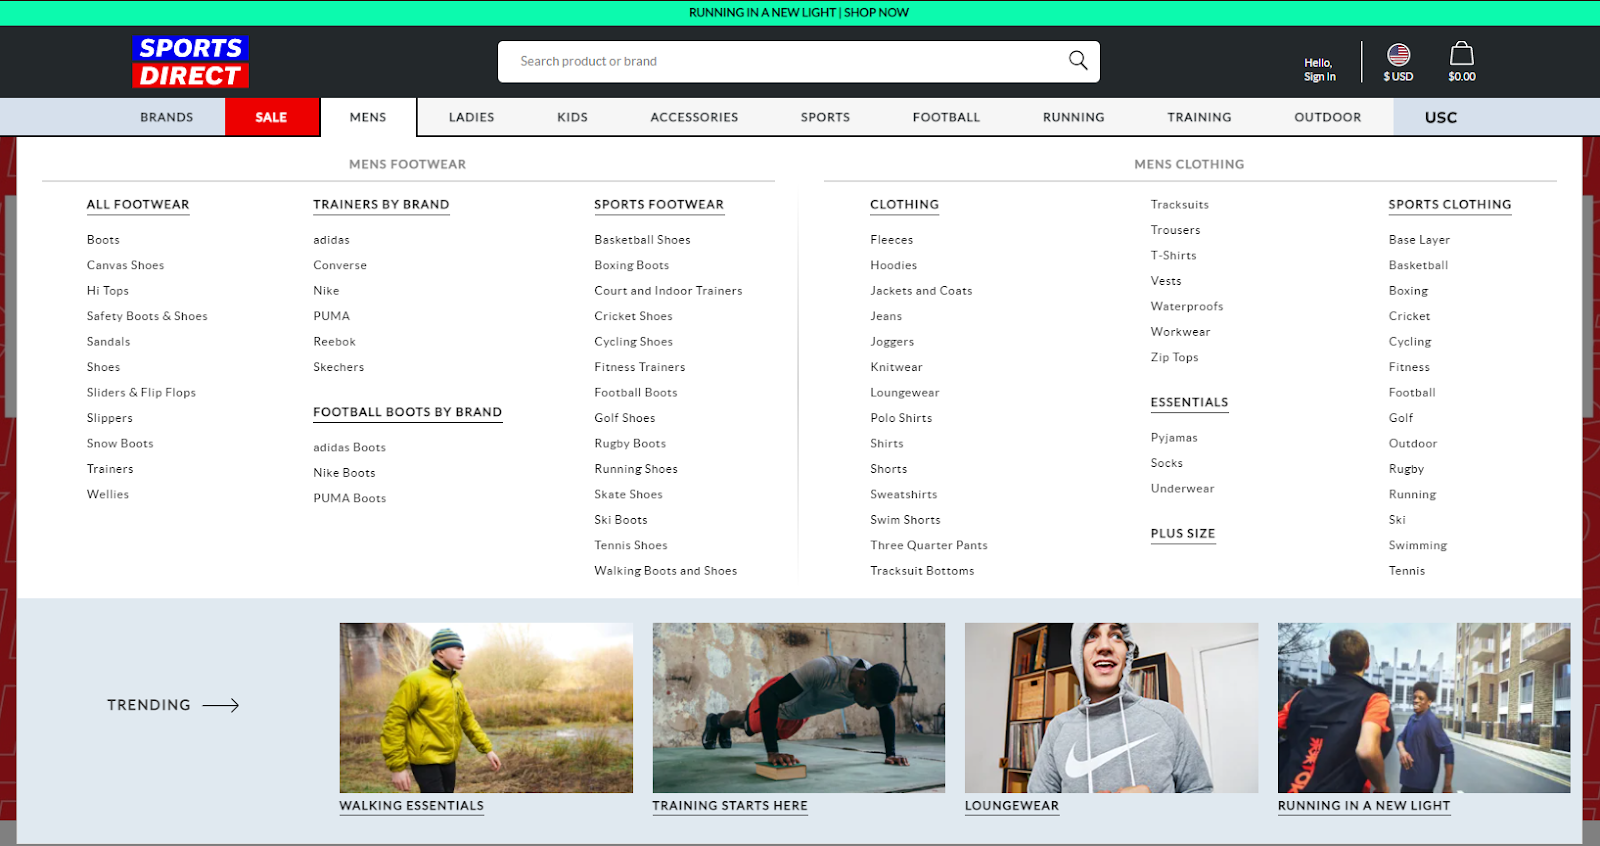Open the Training Starts Here push-up image
The width and height of the screenshot is (1600, 846).
[x=799, y=708]
